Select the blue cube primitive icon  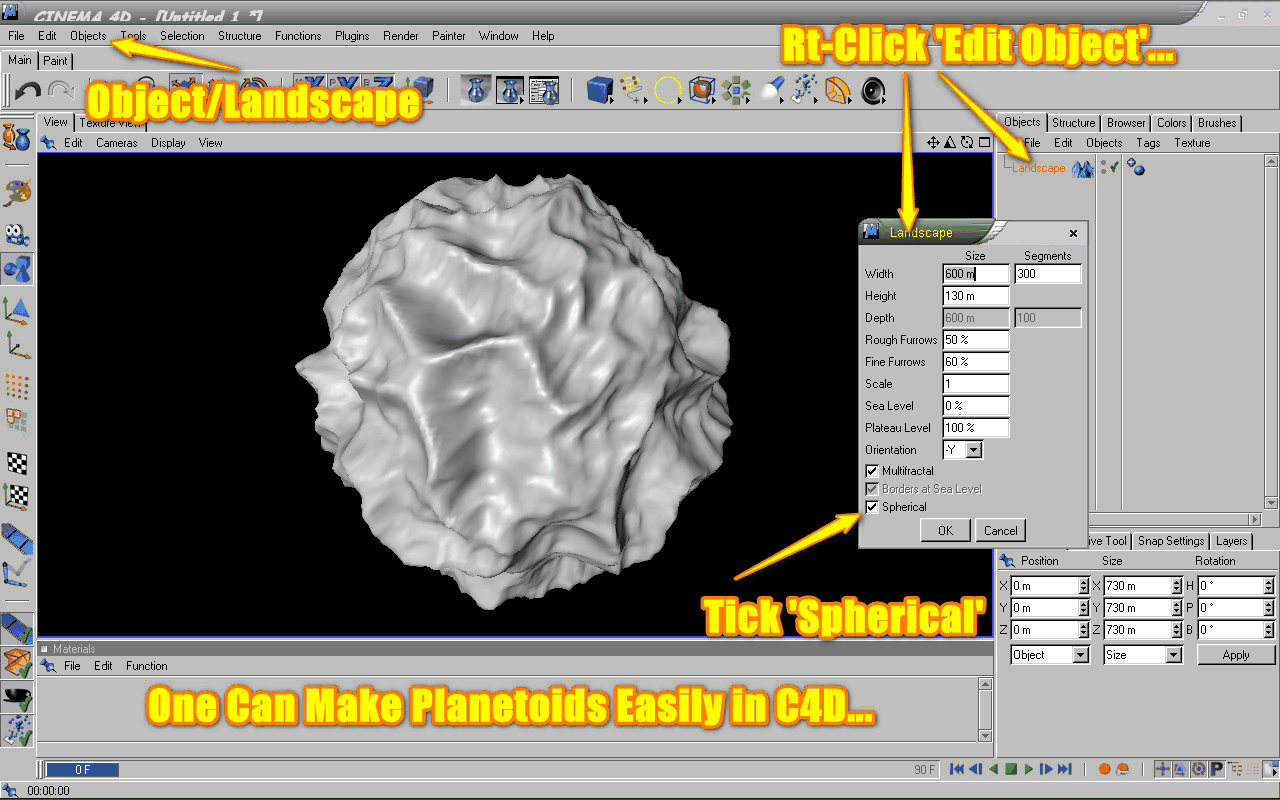pyautogui.click(x=599, y=91)
